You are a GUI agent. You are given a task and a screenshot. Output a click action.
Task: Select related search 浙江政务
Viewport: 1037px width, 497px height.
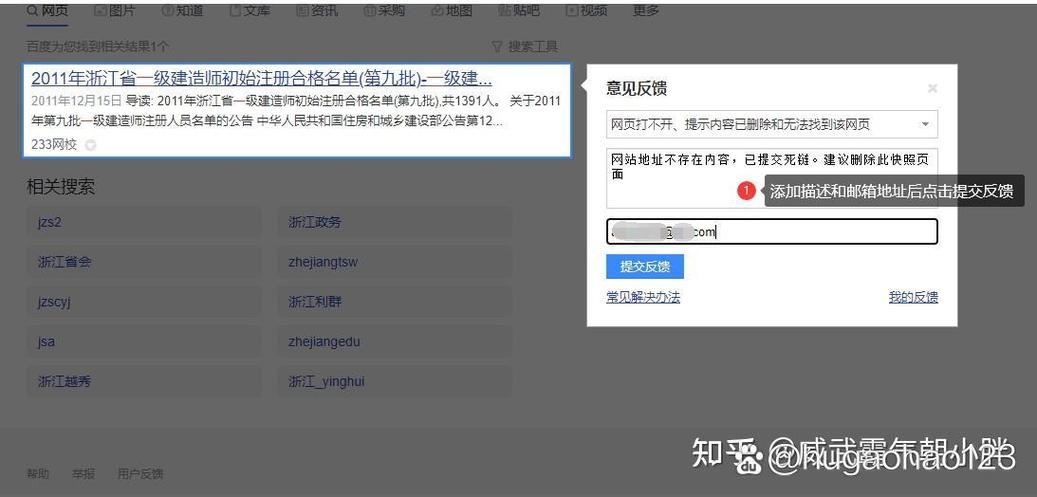click(394, 222)
